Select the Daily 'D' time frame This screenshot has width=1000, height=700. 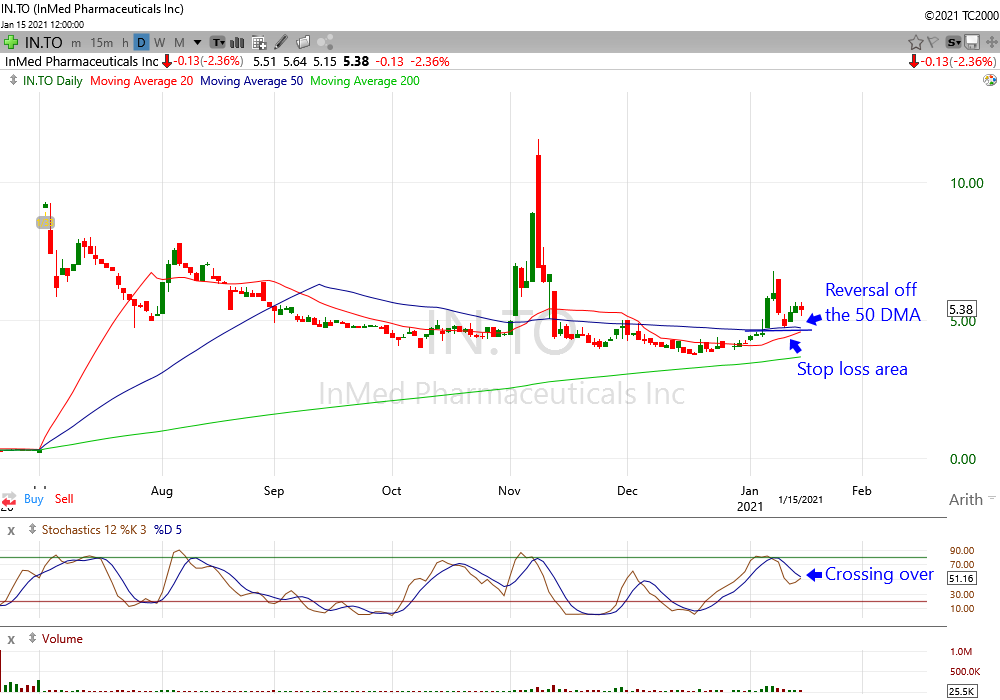pos(142,43)
